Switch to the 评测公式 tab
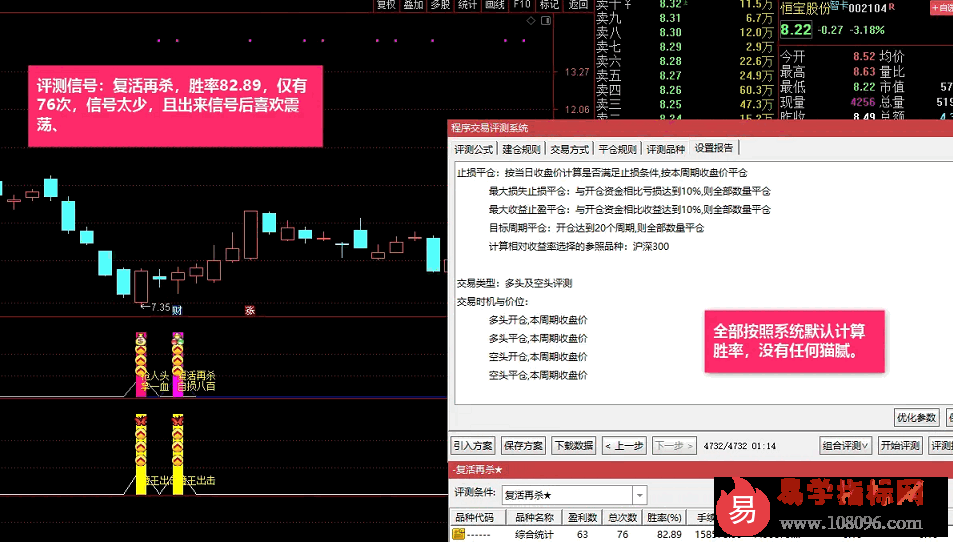 [474, 149]
